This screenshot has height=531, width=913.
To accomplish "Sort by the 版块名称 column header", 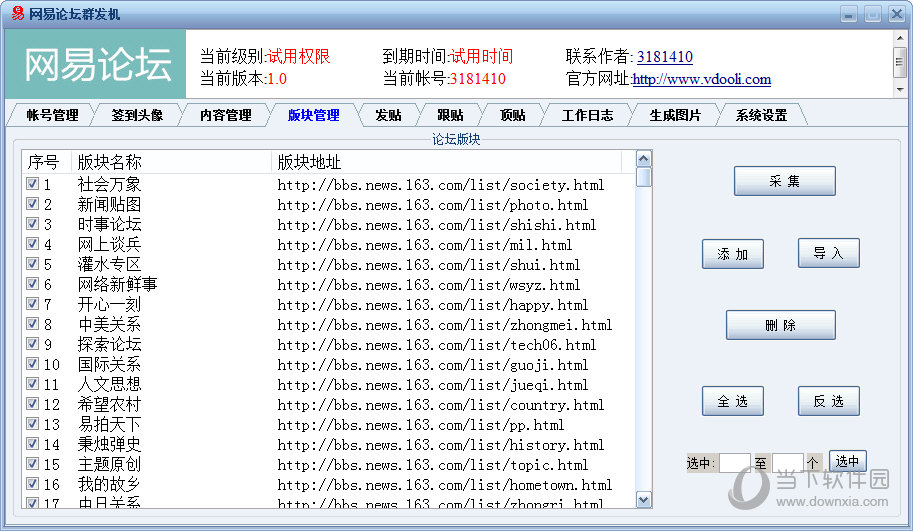I will coord(171,162).
